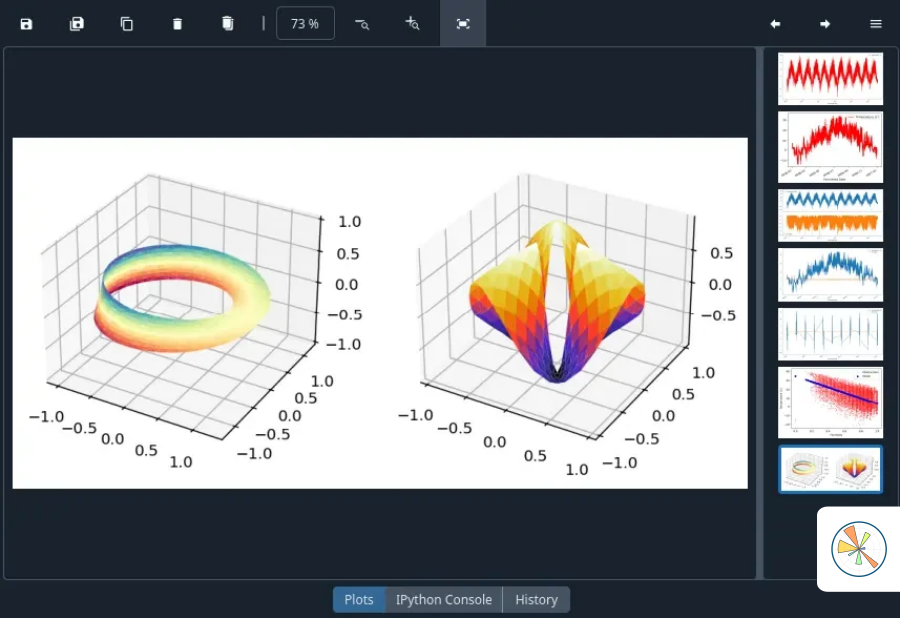Zoom out of the plot view
The image size is (900, 618).
362,23
